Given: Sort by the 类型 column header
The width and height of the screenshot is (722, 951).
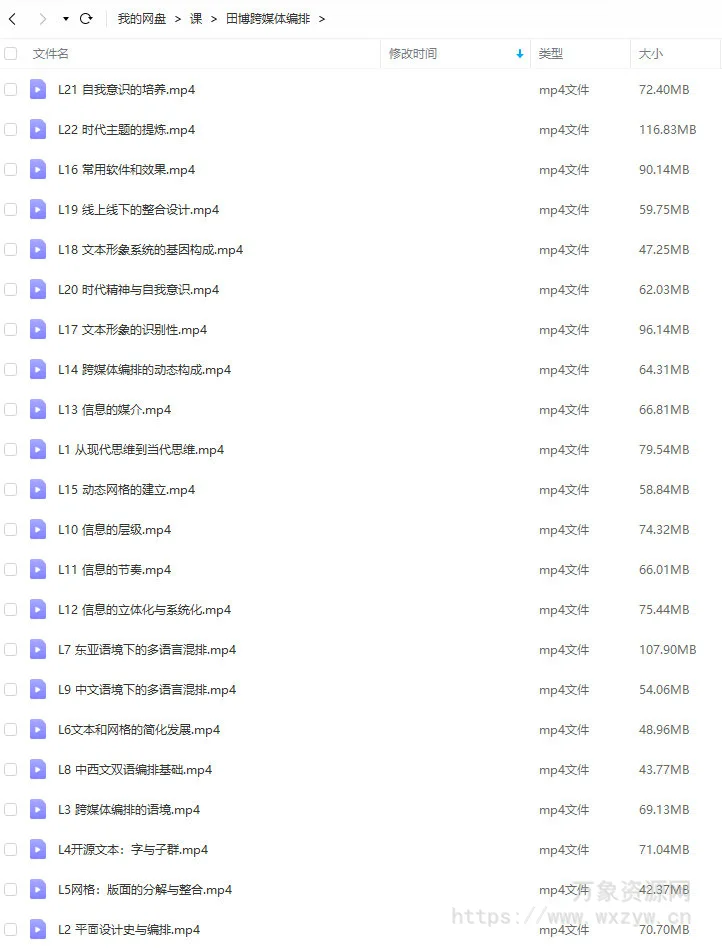Looking at the screenshot, I should 550,54.
